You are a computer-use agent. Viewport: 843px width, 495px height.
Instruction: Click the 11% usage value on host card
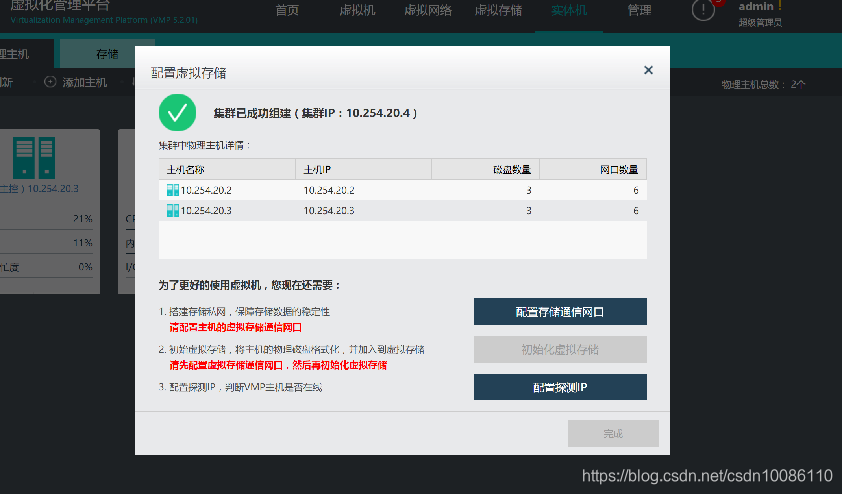pos(83,243)
